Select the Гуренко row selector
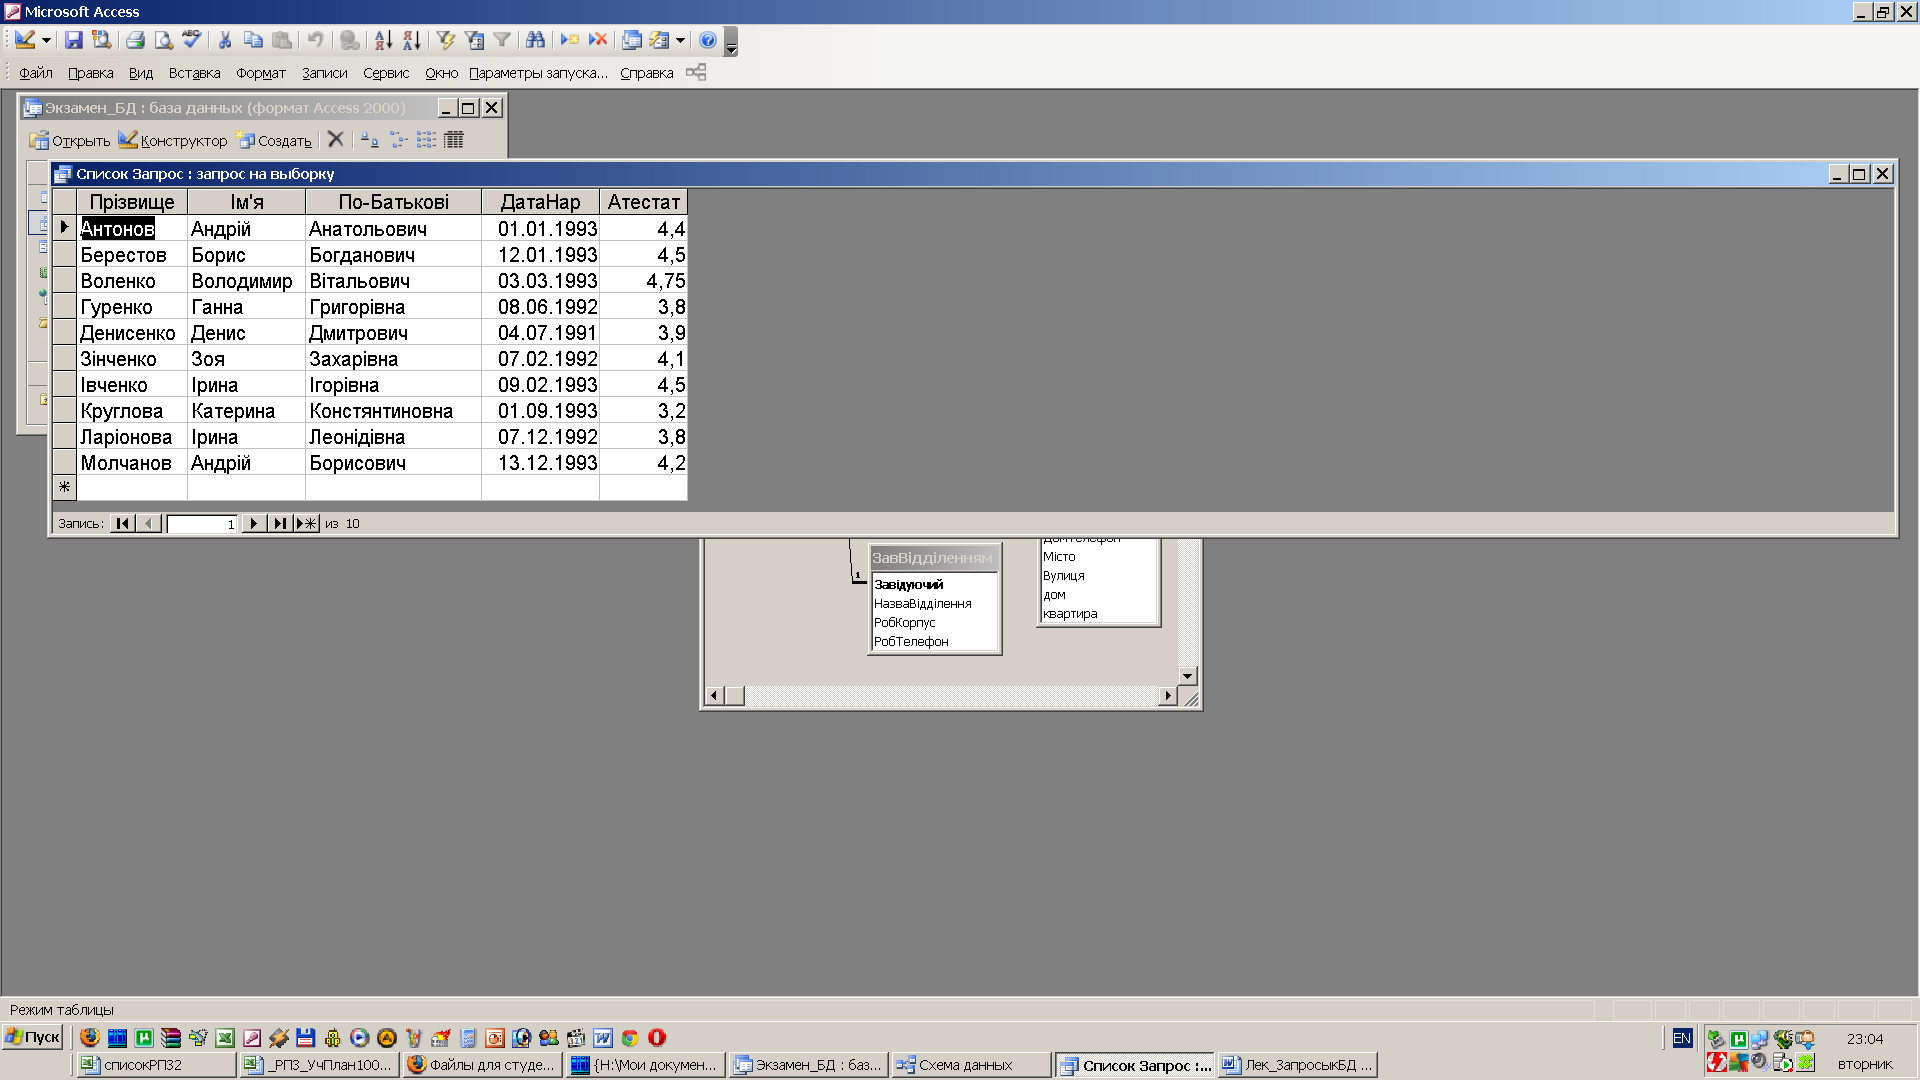This screenshot has width=1920, height=1080. click(65, 307)
